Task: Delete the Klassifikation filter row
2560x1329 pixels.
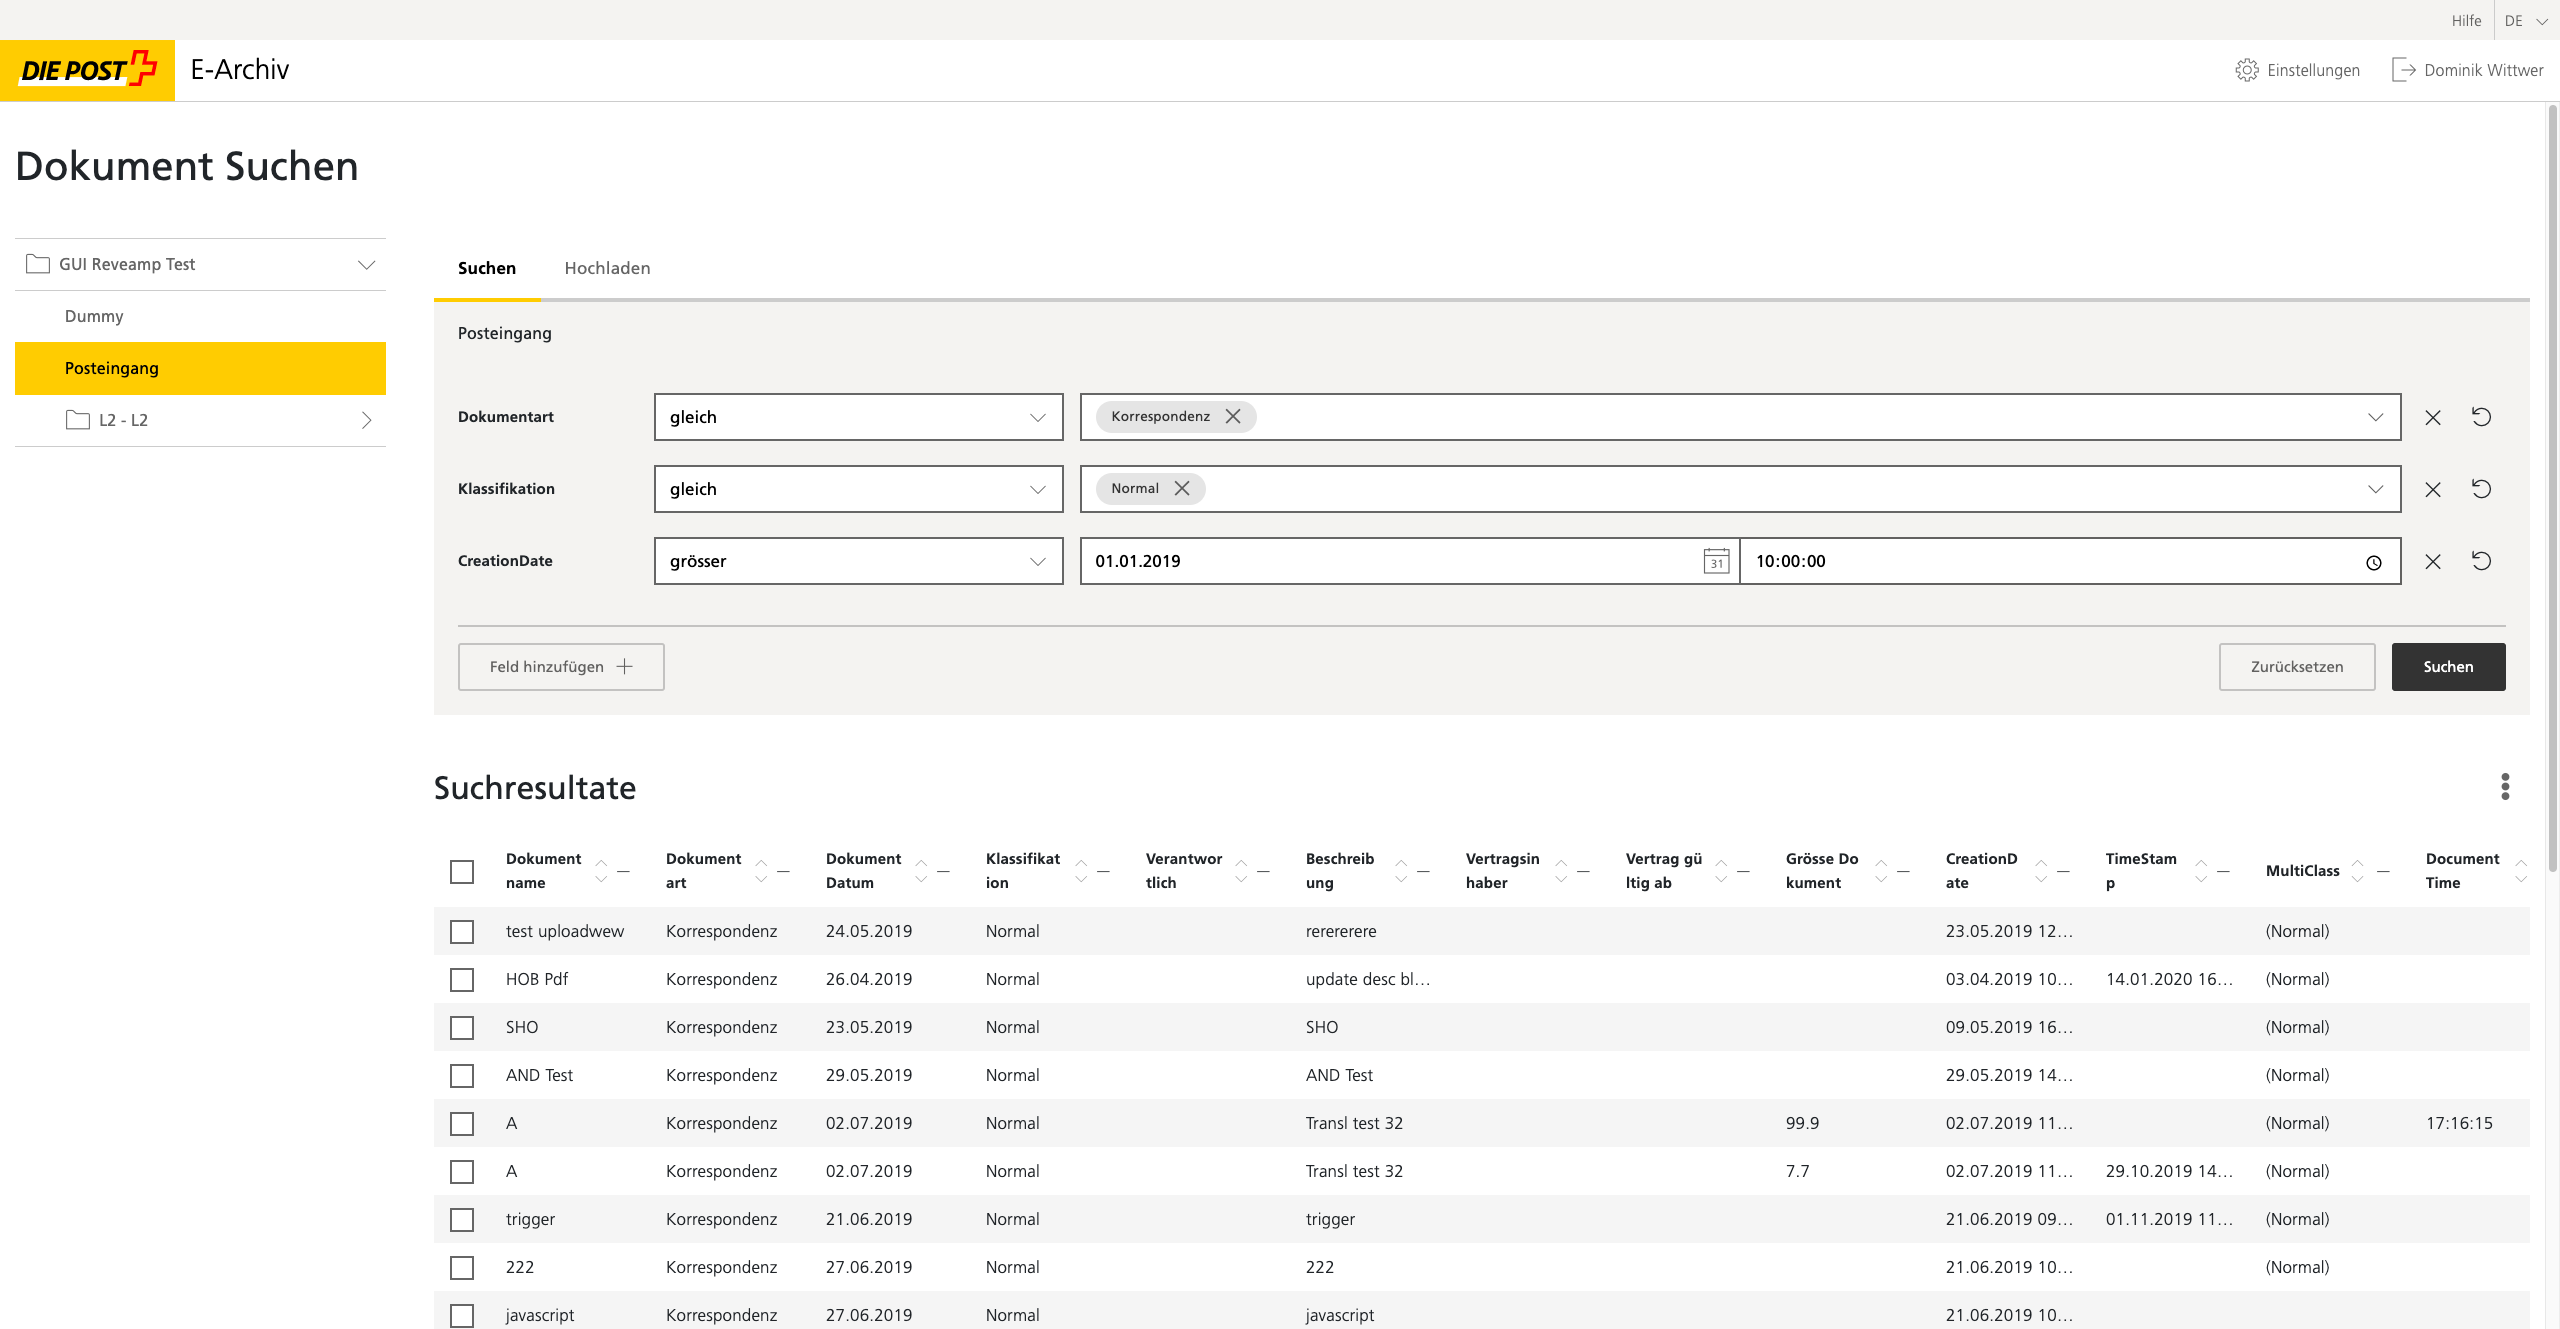Action: 2433,489
